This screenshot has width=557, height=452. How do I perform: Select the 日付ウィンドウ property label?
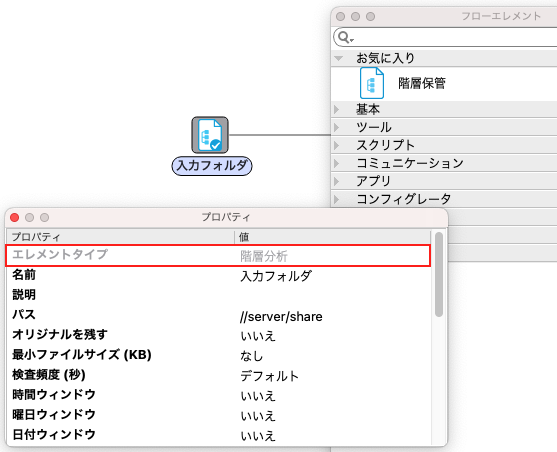tap(54, 434)
